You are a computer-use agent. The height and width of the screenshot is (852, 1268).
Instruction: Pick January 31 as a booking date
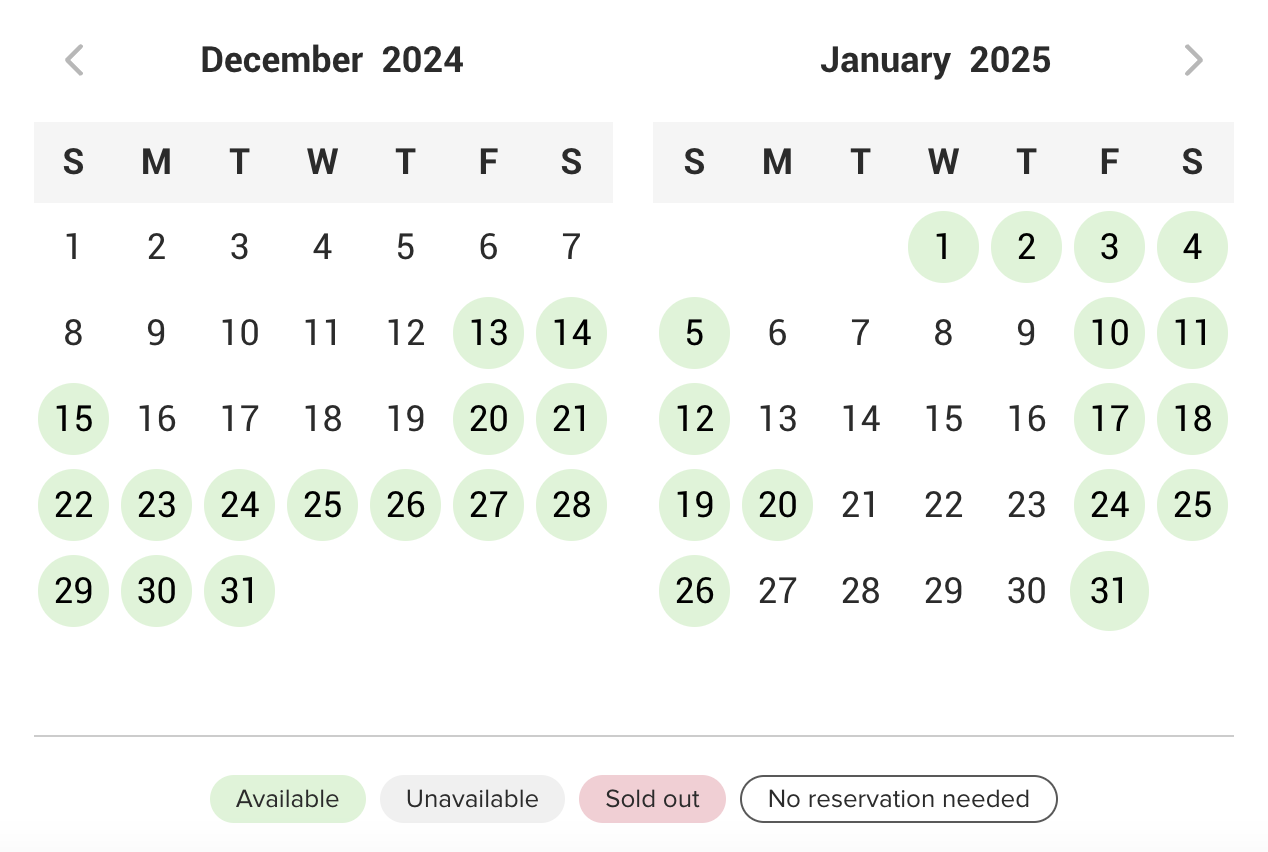(x=1109, y=591)
